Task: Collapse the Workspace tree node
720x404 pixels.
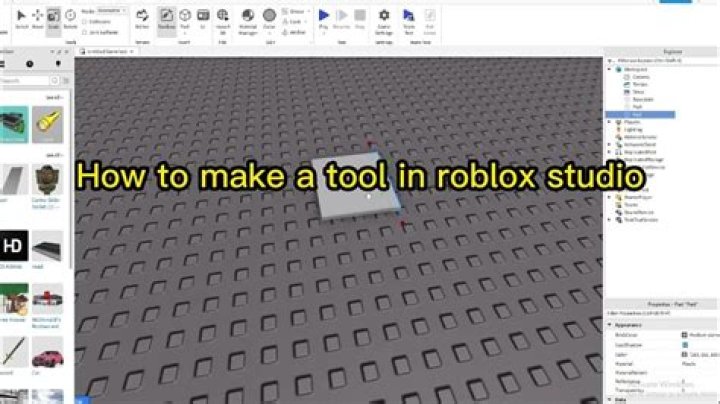Action: point(610,69)
